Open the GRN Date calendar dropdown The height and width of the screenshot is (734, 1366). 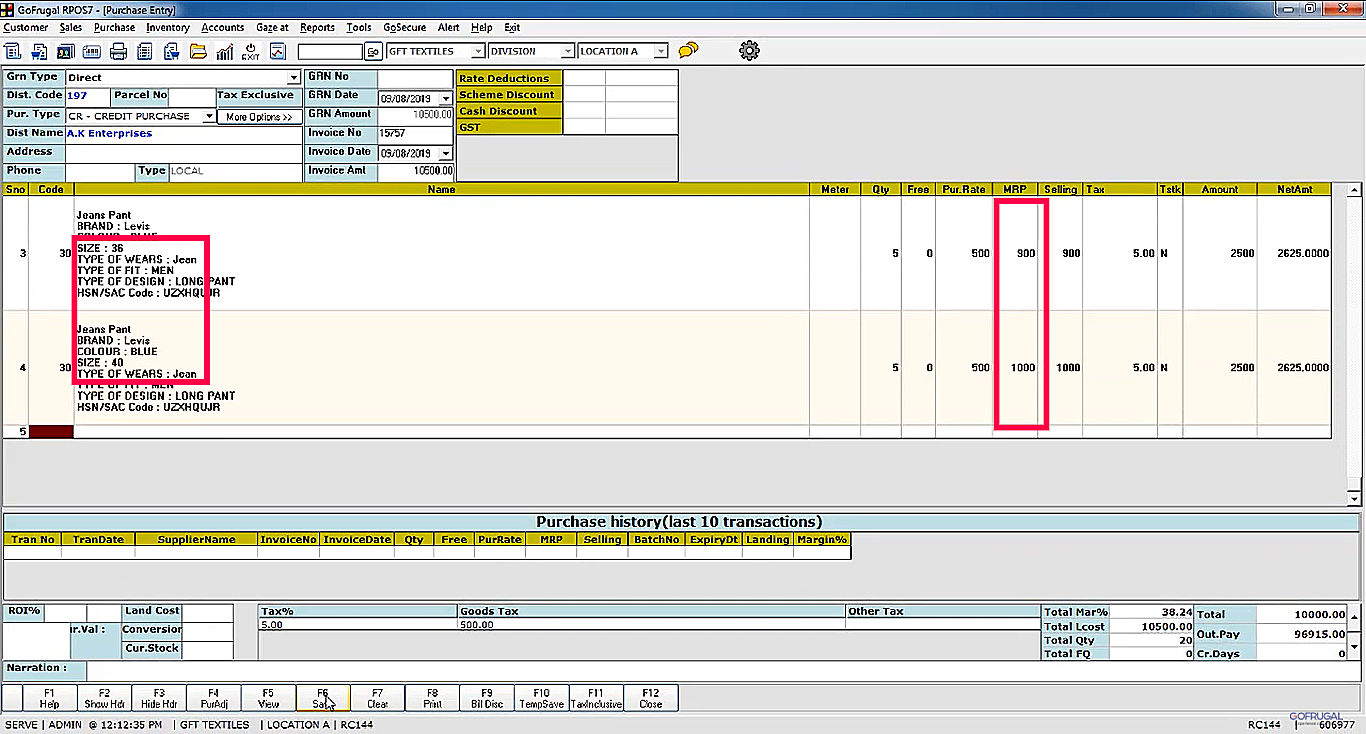pyautogui.click(x=446, y=98)
